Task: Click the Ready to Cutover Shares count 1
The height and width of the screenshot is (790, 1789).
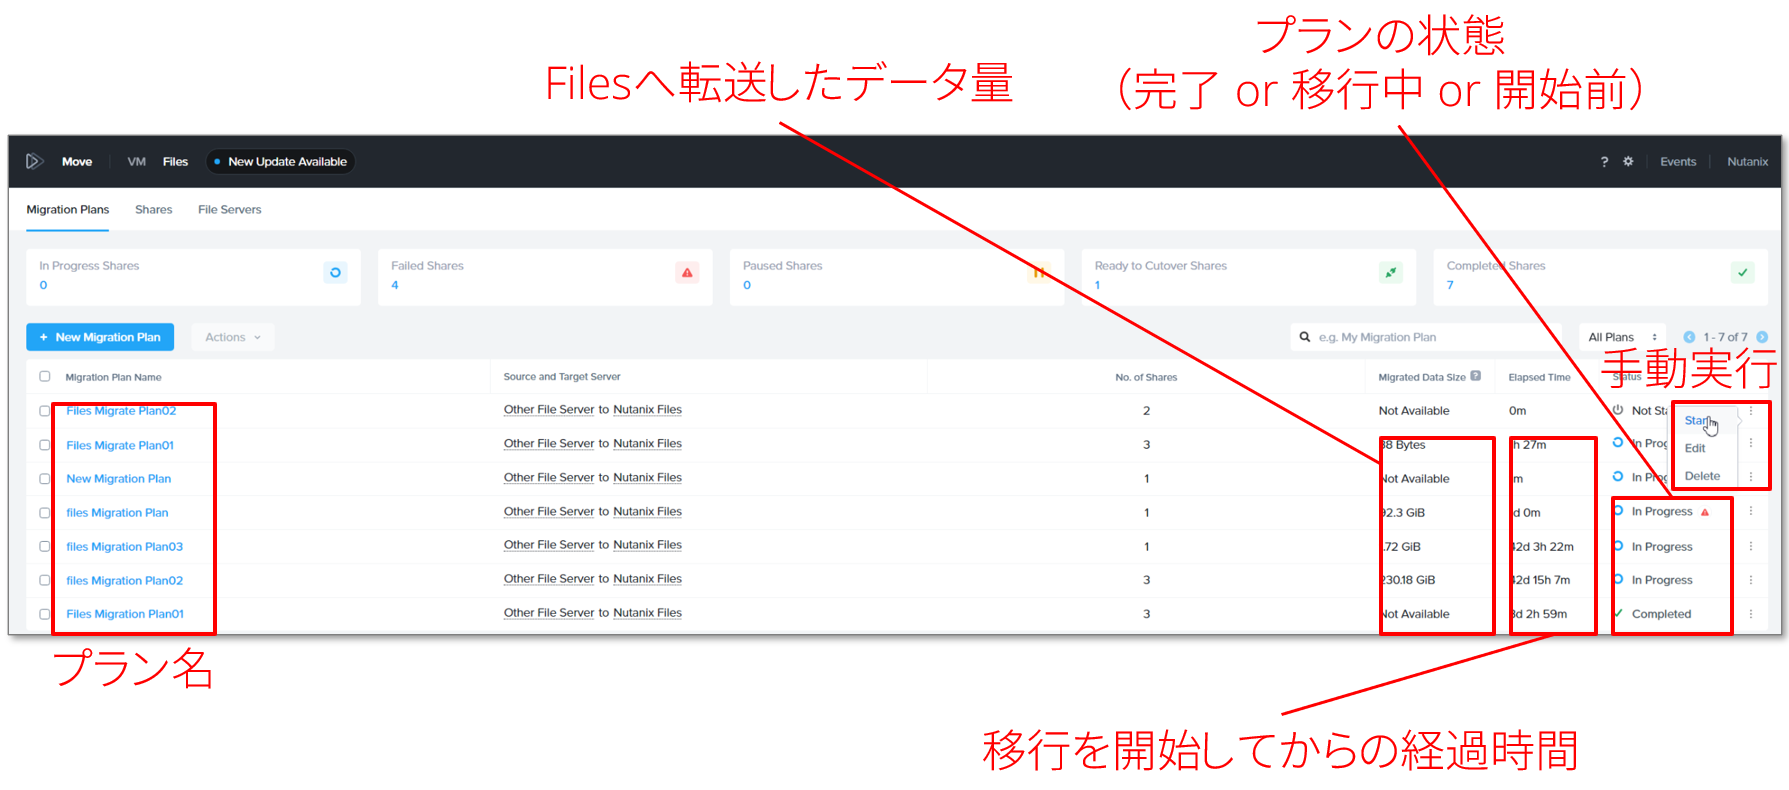Action: [1097, 285]
